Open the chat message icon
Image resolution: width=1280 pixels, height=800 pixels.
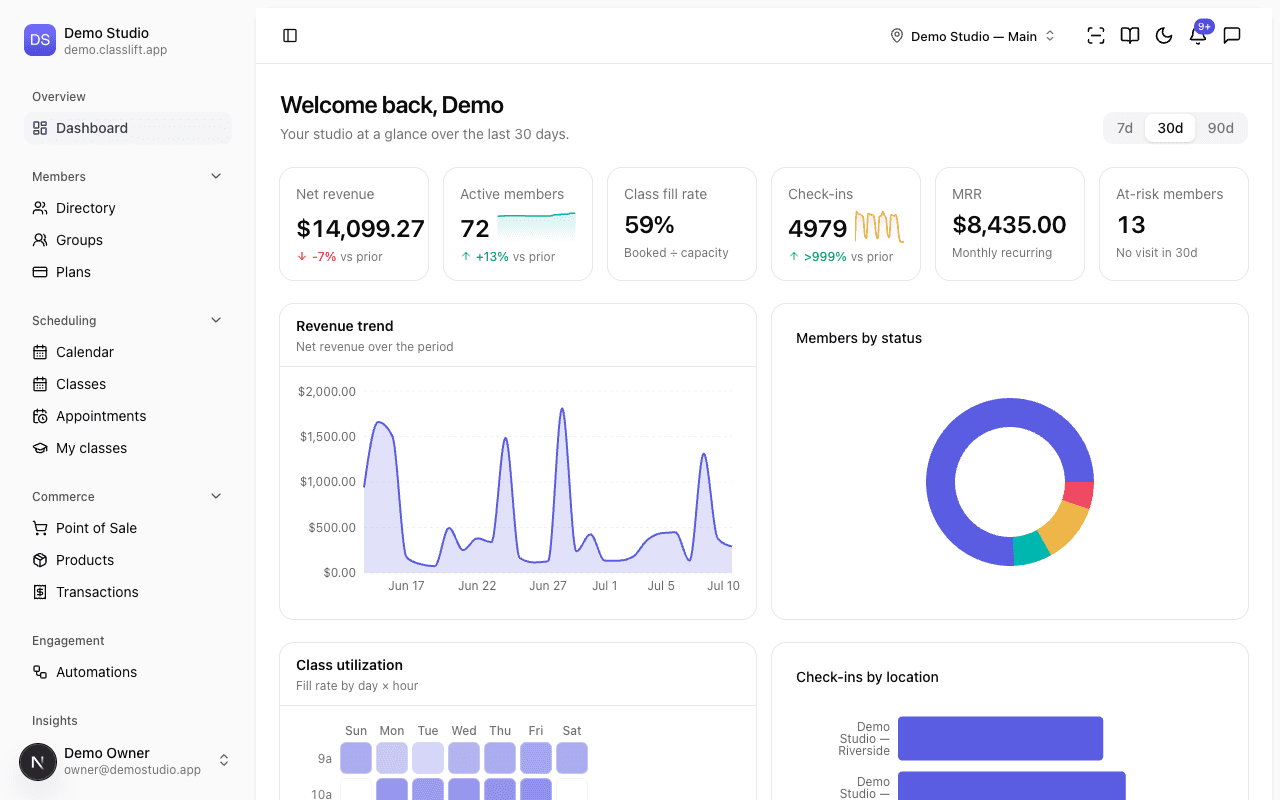click(x=1232, y=36)
